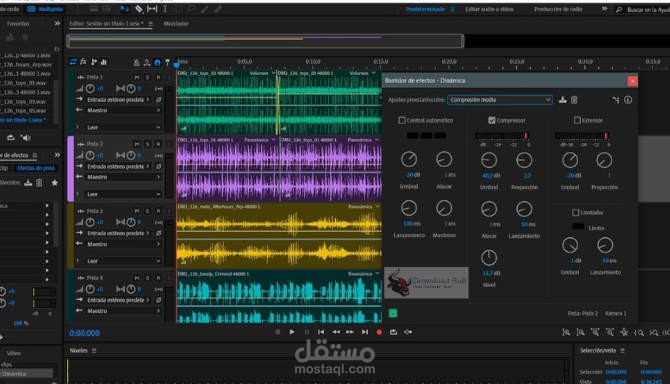The height and width of the screenshot is (384, 670).
Task: Click Compresor Umbral knob
Action: coord(489,161)
